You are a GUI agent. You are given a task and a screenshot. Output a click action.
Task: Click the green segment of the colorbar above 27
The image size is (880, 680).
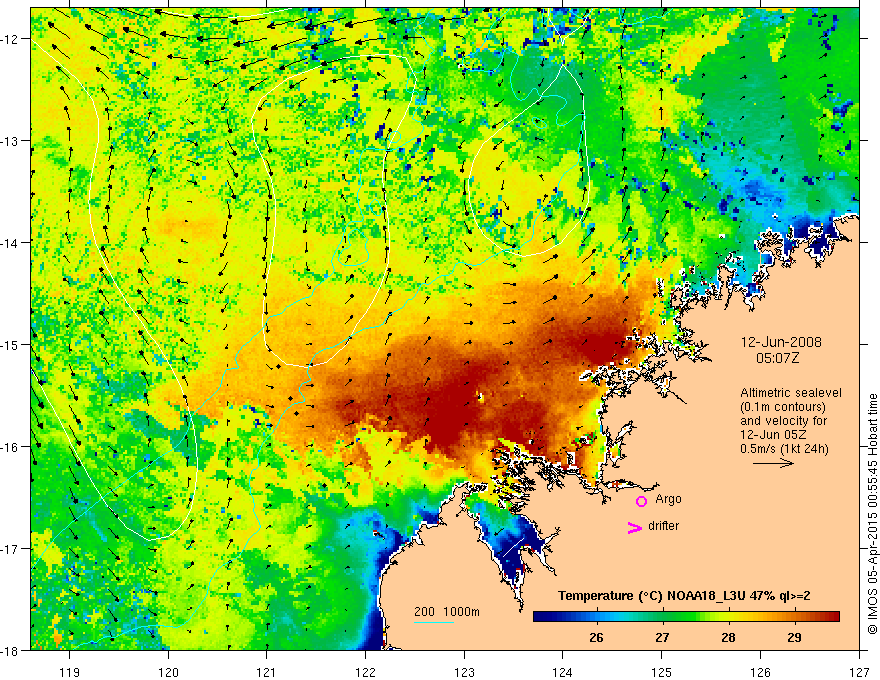tap(662, 617)
